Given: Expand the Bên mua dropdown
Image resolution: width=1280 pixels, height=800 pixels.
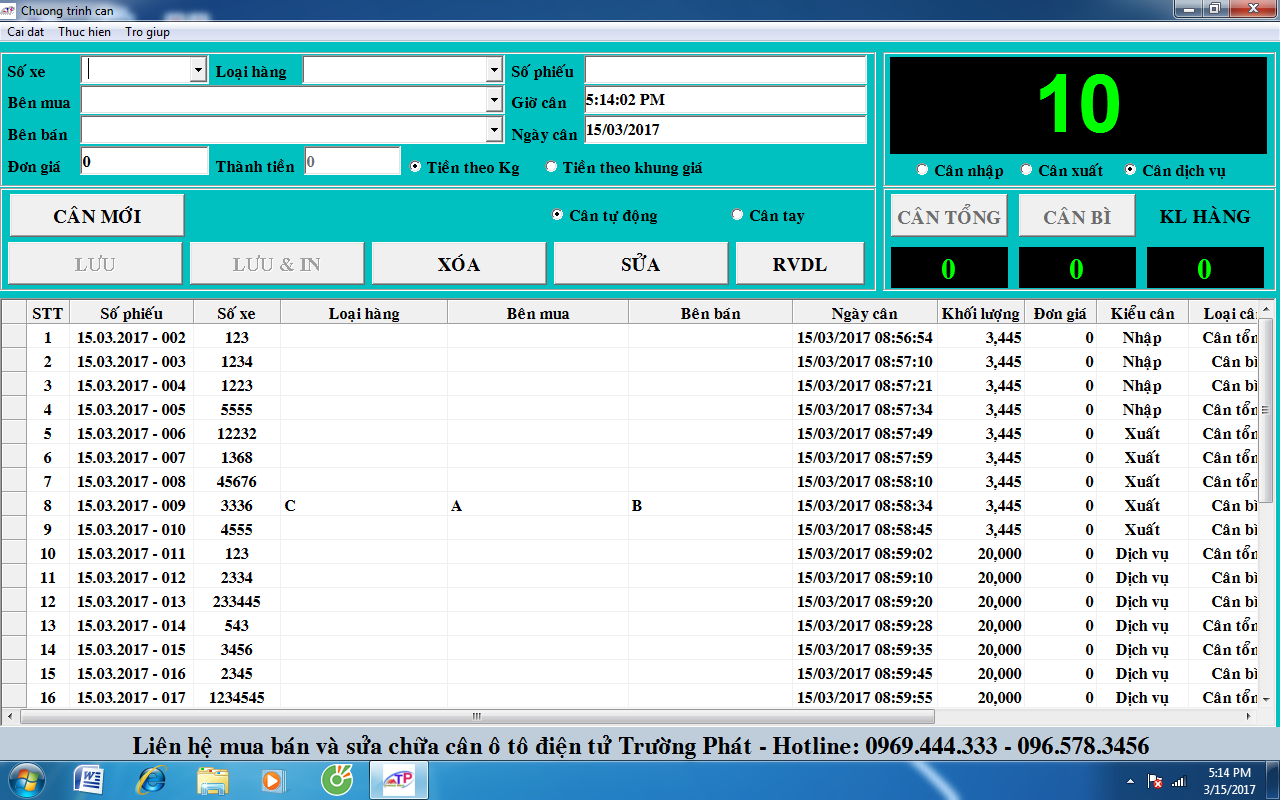Looking at the screenshot, I should click(x=494, y=100).
